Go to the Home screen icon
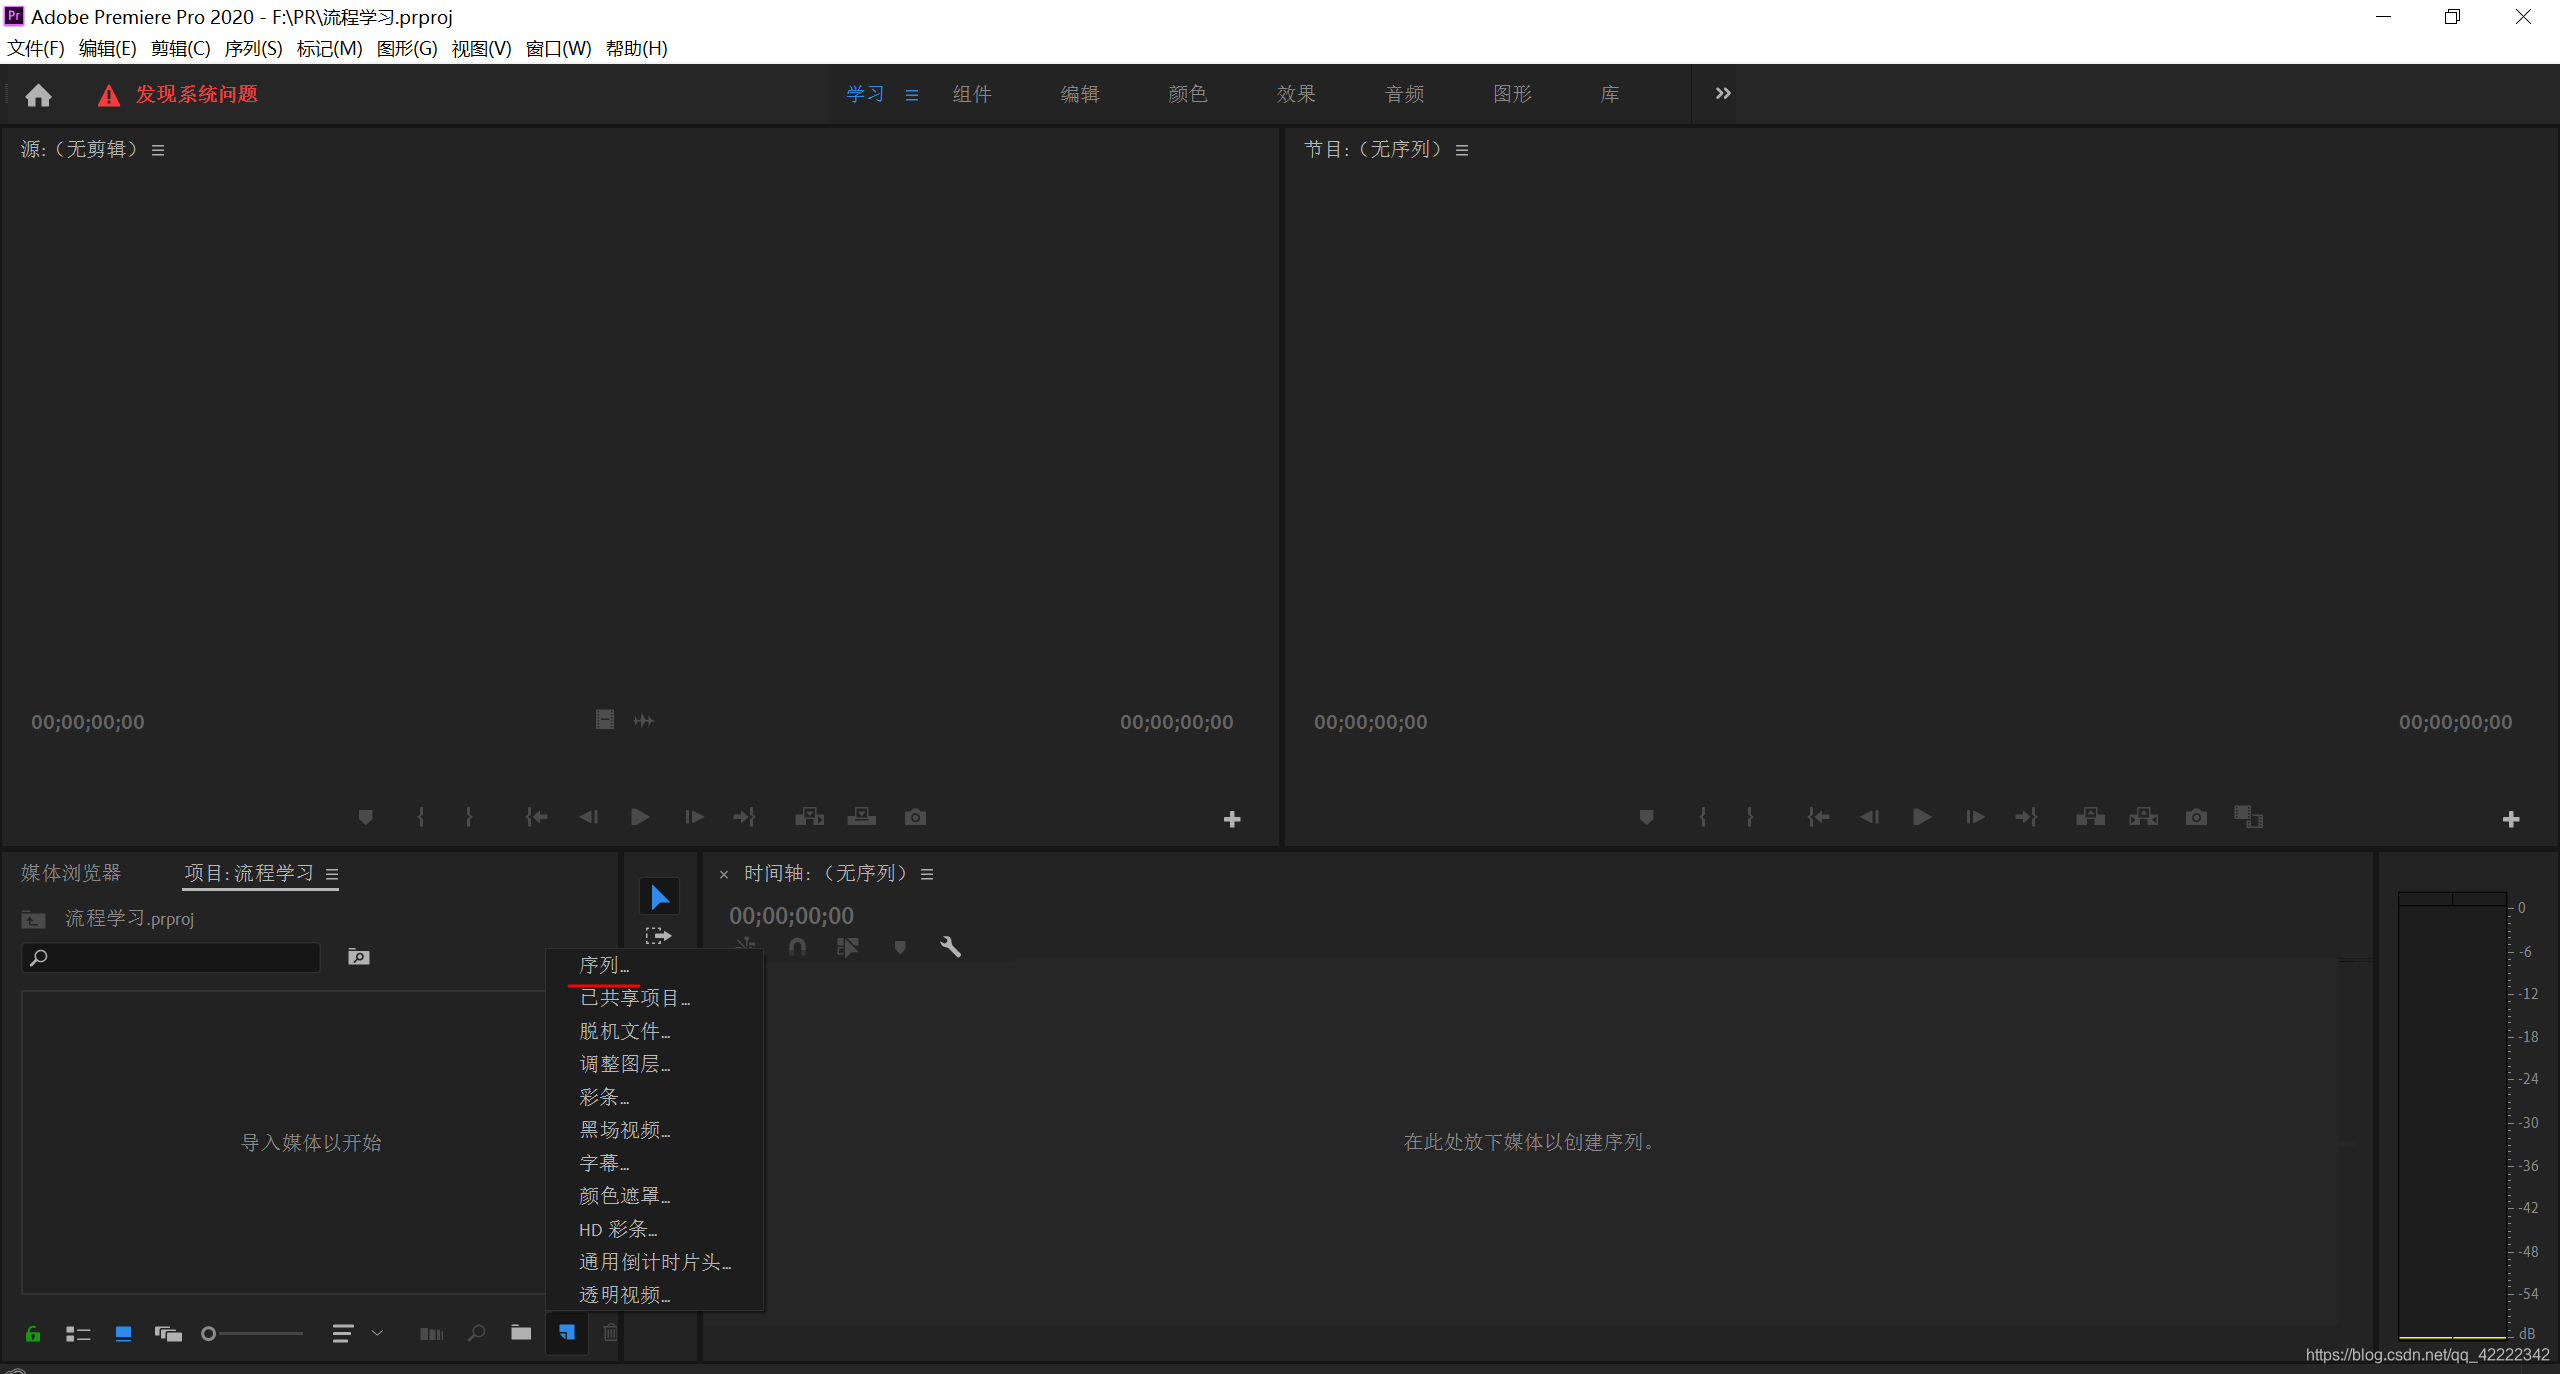This screenshot has height=1374, width=2560. pyautogui.click(x=38, y=95)
